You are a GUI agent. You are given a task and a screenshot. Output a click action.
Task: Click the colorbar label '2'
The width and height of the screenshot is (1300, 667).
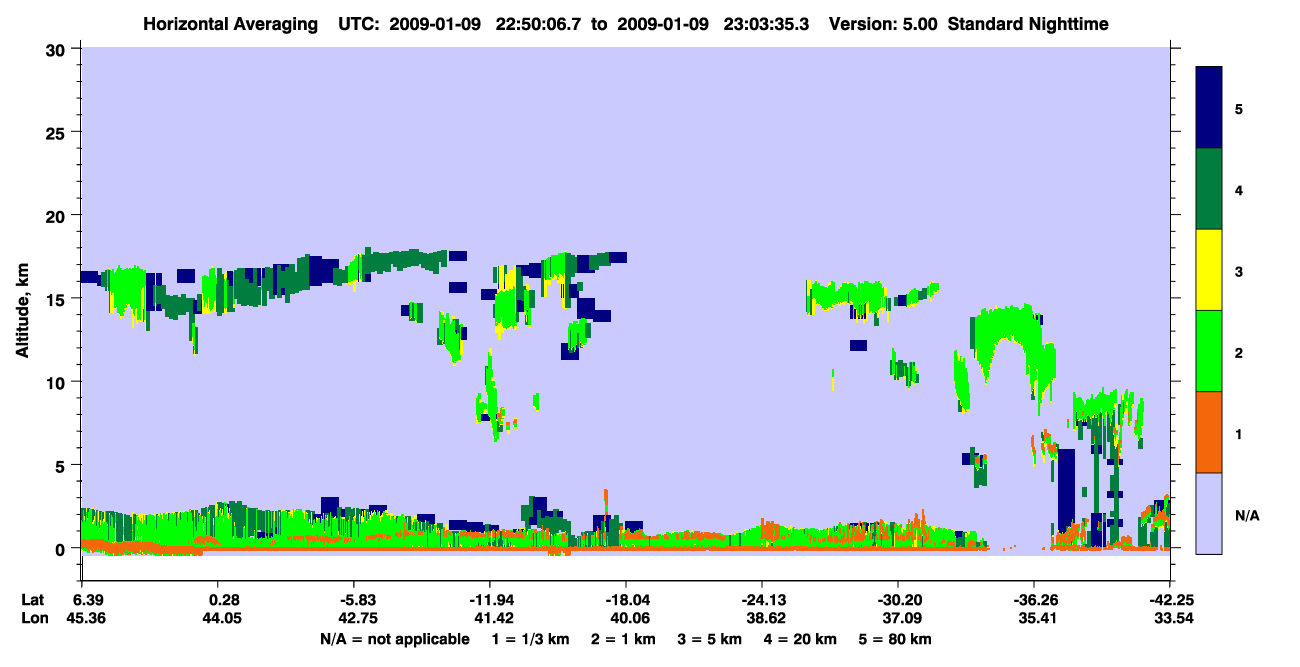pos(1239,352)
